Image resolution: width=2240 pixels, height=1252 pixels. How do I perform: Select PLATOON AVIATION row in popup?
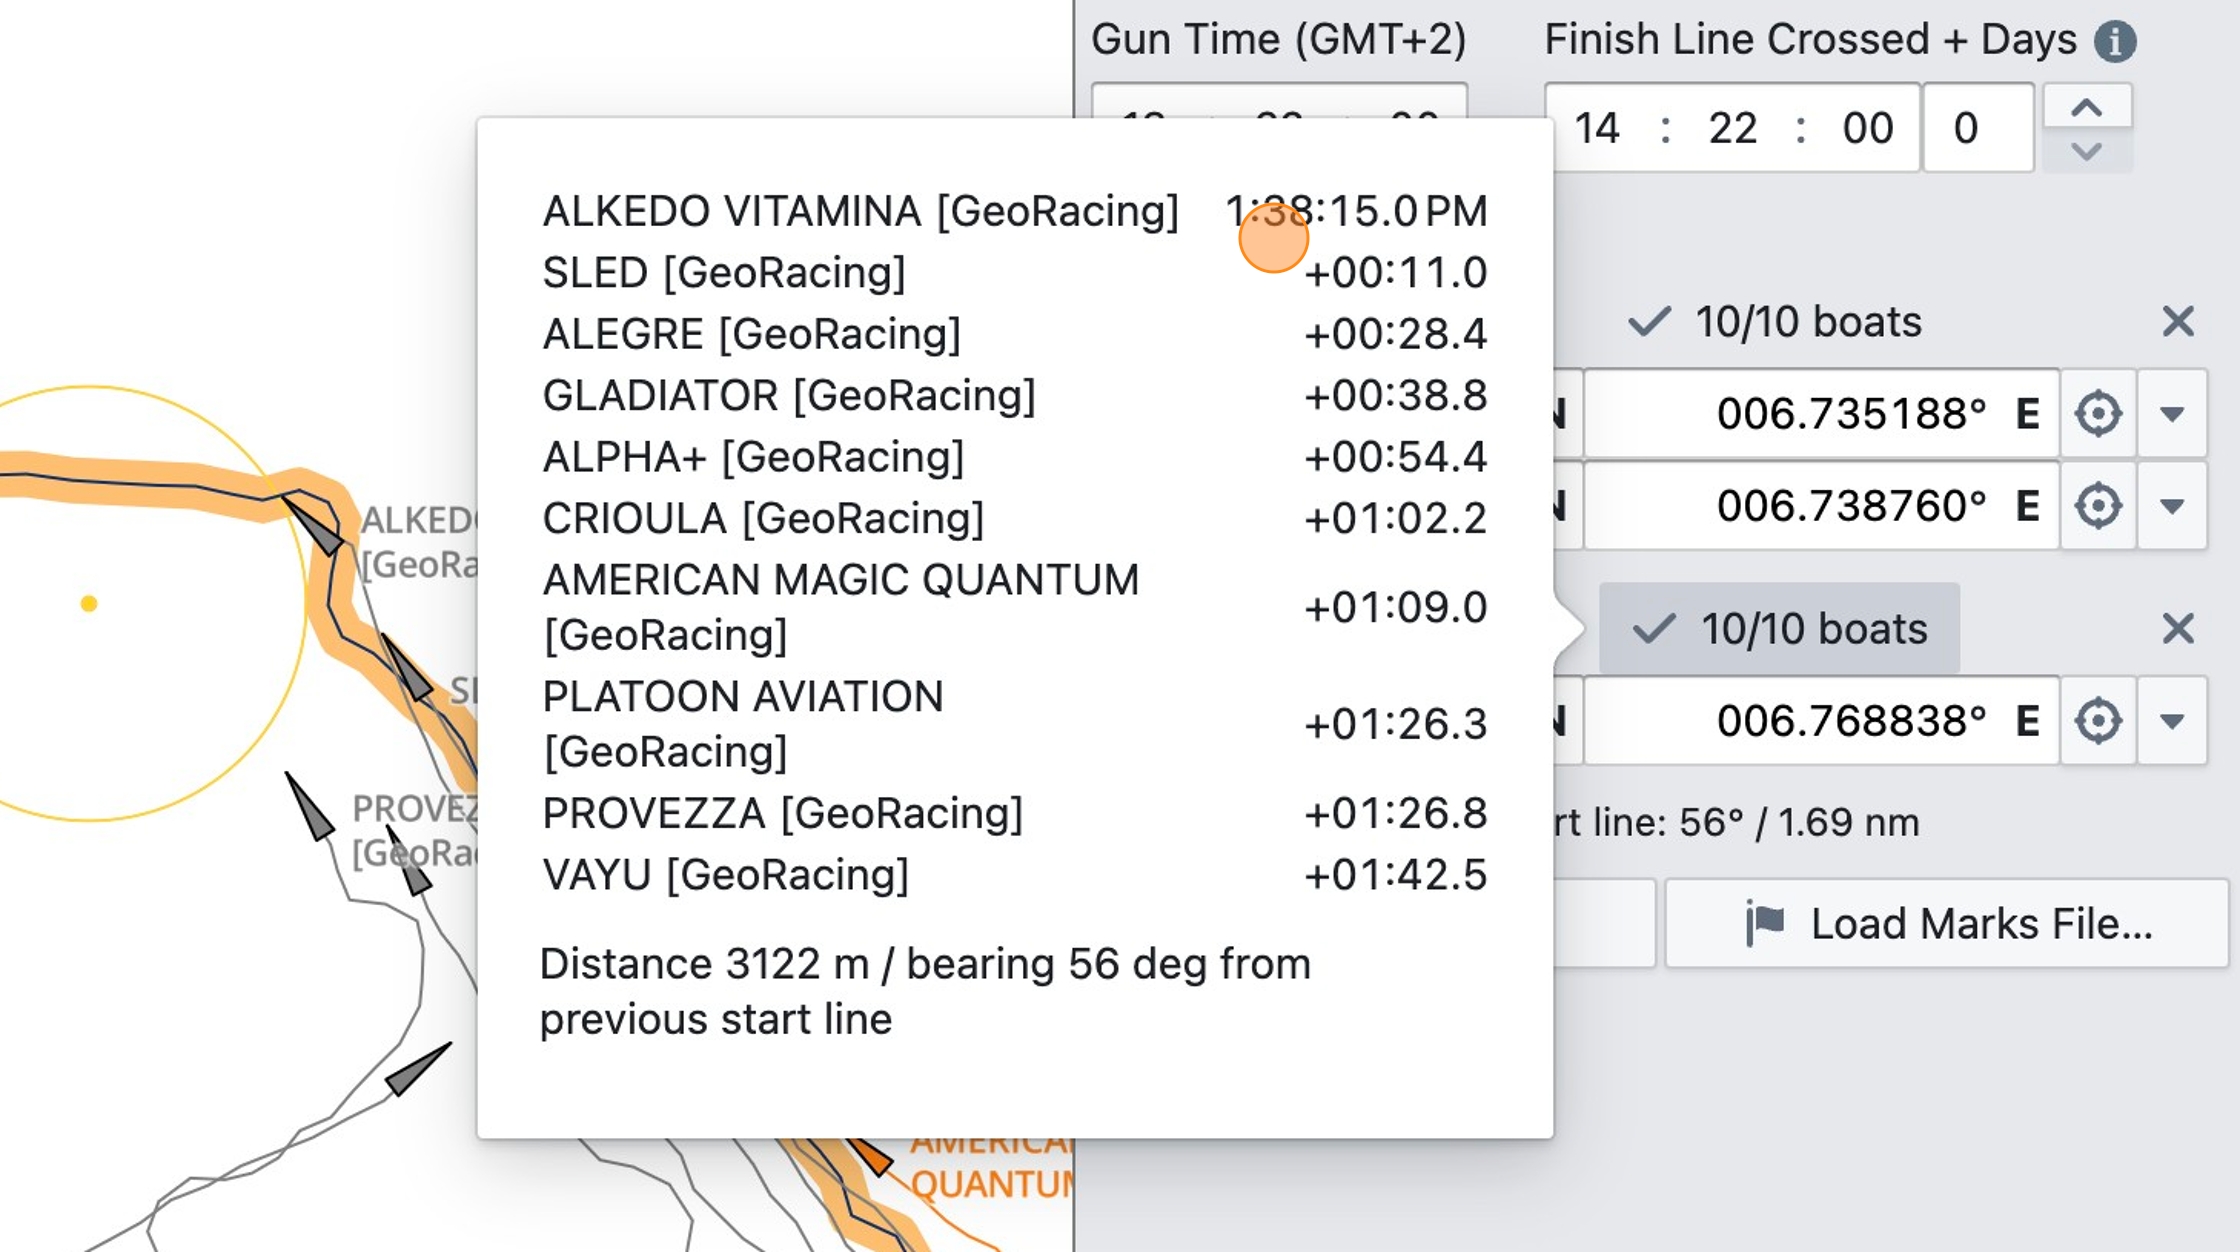pyautogui.click(x=1015, y=724)
